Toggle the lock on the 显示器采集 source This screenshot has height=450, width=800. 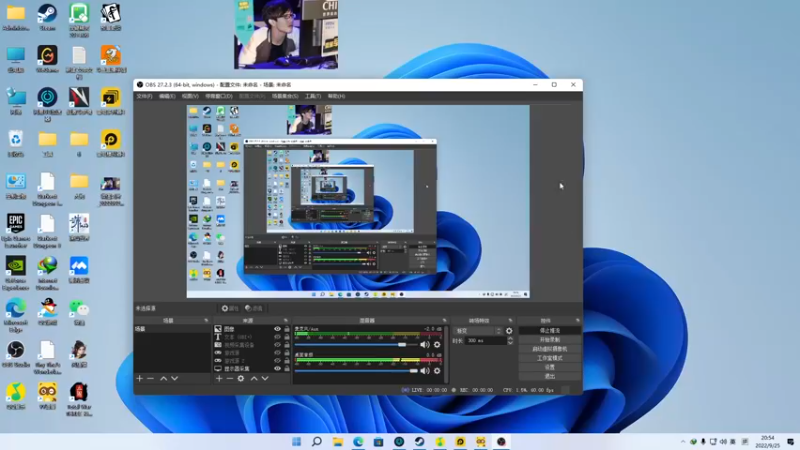pos(287,368)
